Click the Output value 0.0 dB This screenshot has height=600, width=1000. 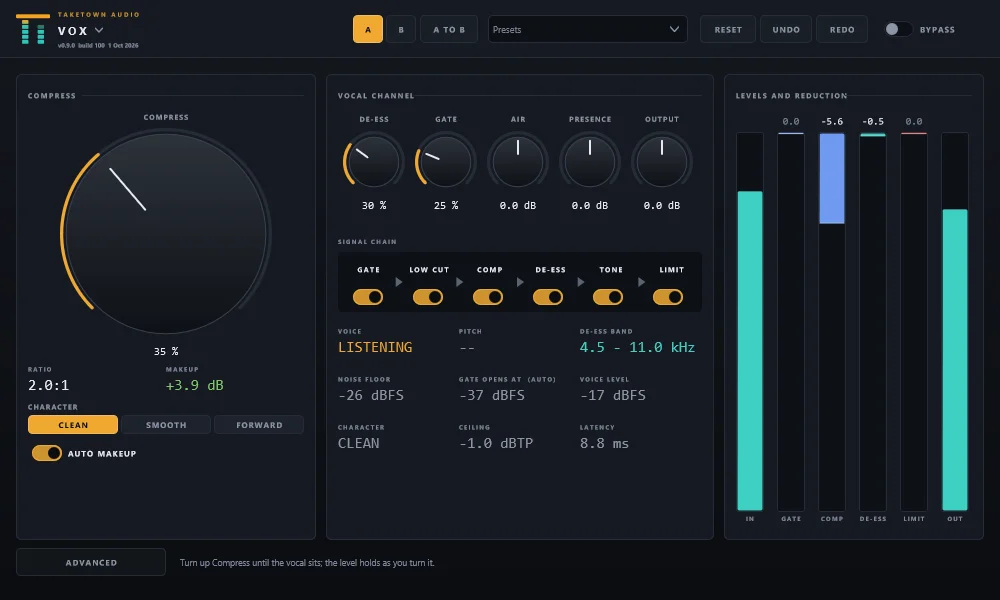(x=662, y=205)
